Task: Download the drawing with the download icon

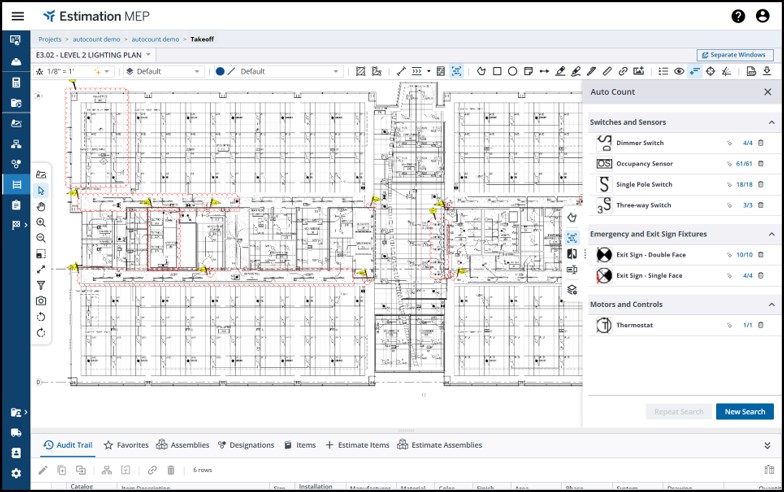Action: 767,72
